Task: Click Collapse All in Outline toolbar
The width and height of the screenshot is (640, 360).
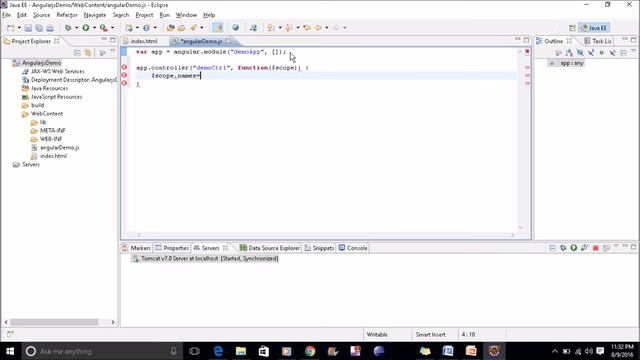Action: [623, 53]
